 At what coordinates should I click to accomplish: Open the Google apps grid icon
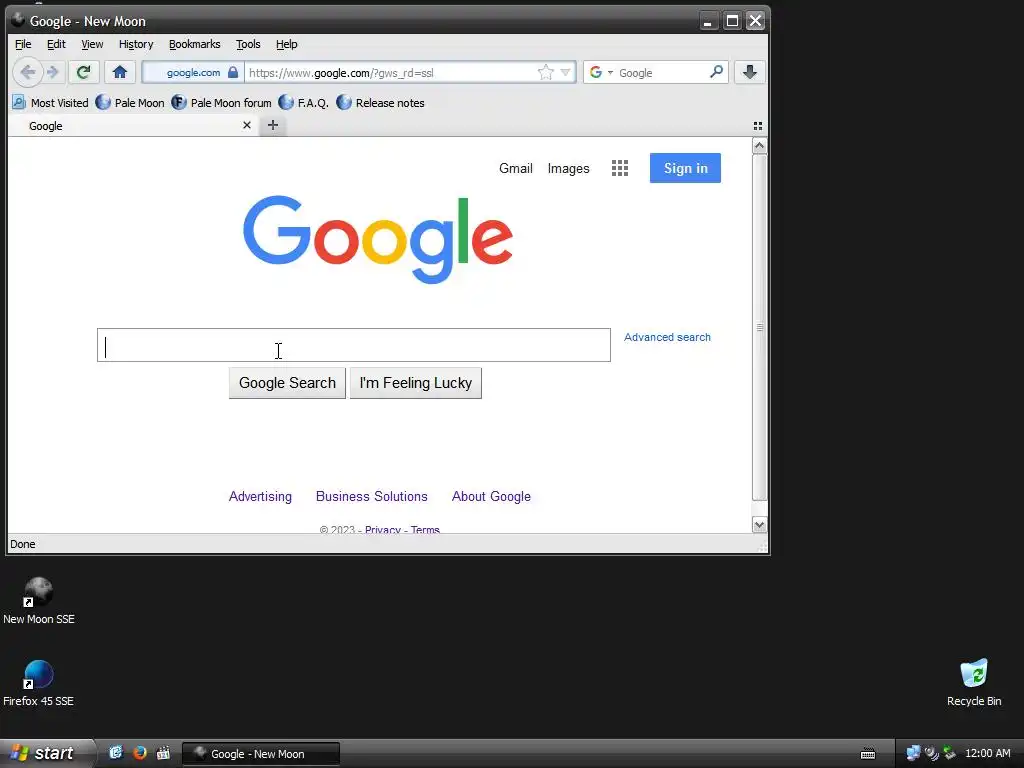click(620, 168)
